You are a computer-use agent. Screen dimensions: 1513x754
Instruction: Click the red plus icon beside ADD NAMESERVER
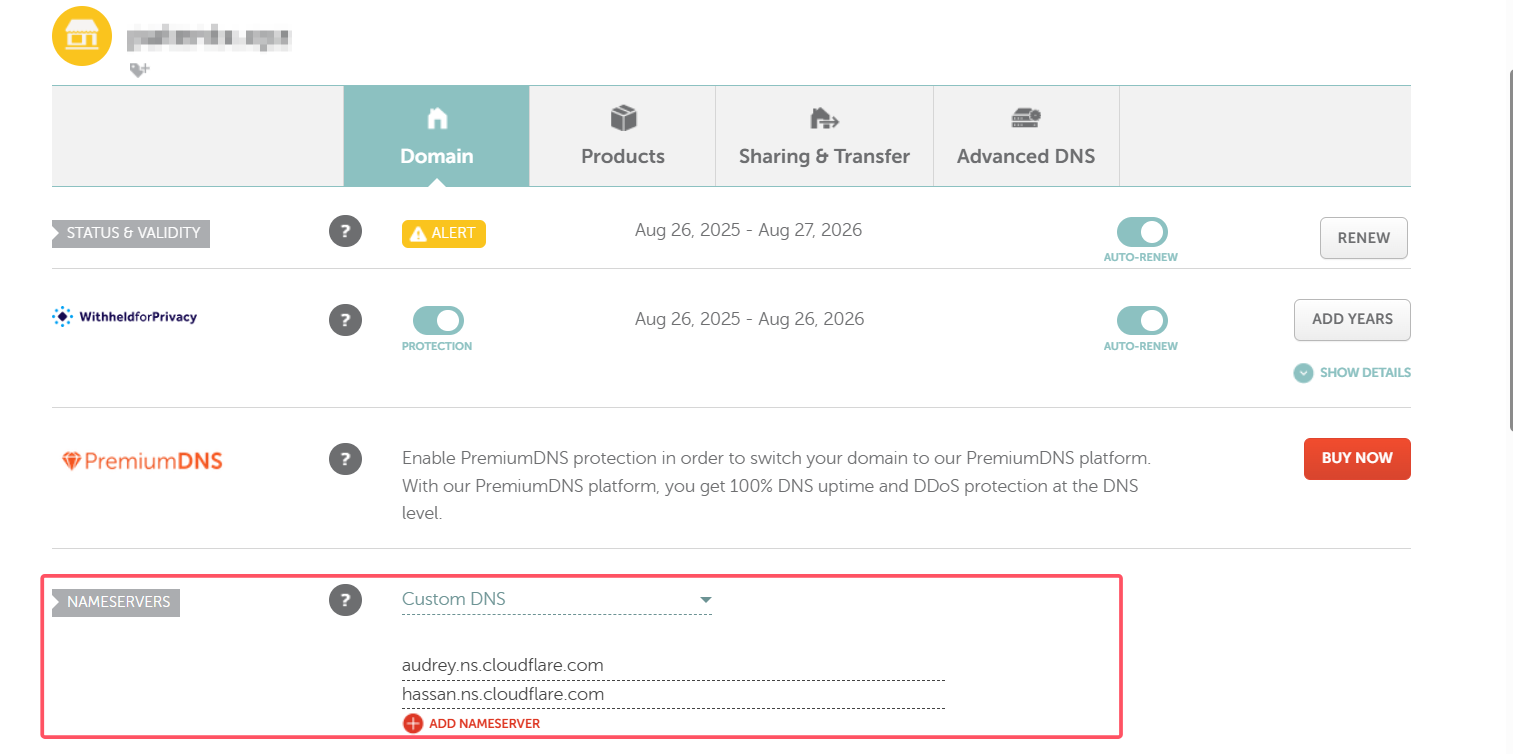pos(412,722)
